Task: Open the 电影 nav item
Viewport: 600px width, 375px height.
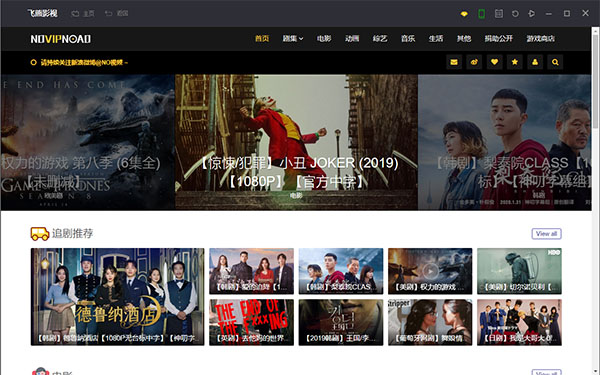Action: [x=324, y=39]
